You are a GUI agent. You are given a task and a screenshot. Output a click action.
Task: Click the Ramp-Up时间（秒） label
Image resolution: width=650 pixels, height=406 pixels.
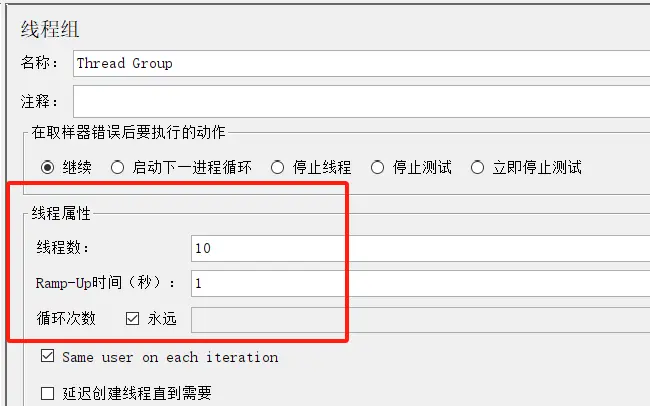[x=105, y=283]
